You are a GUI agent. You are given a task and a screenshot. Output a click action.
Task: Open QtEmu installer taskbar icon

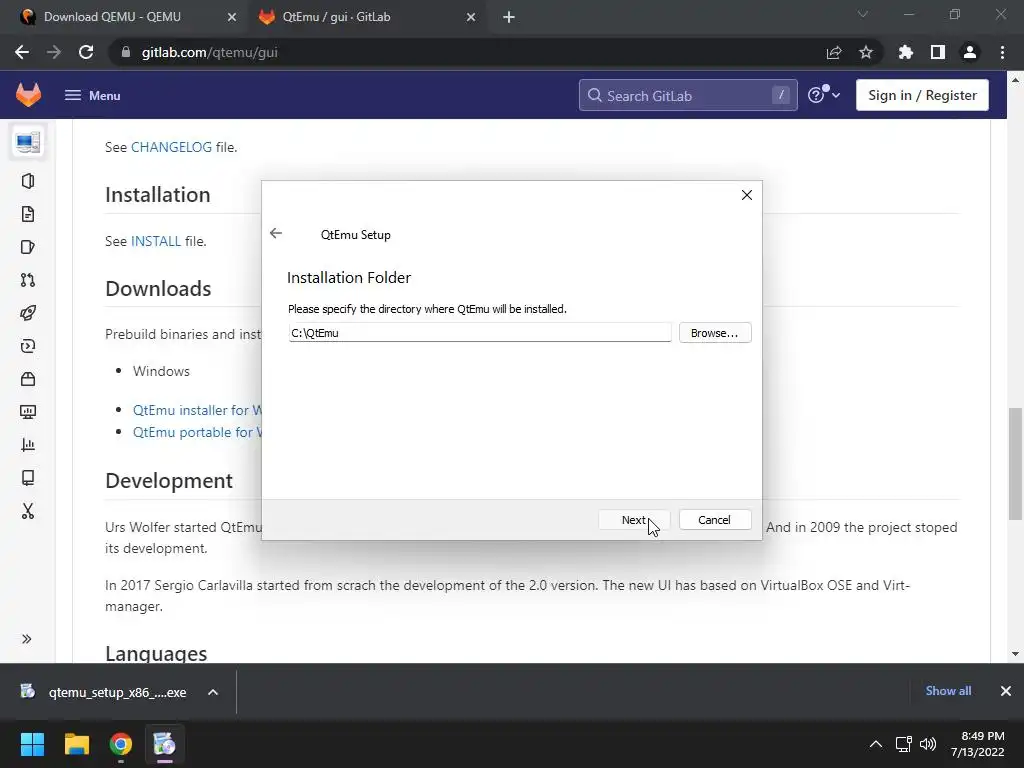[x=165, y=744]
